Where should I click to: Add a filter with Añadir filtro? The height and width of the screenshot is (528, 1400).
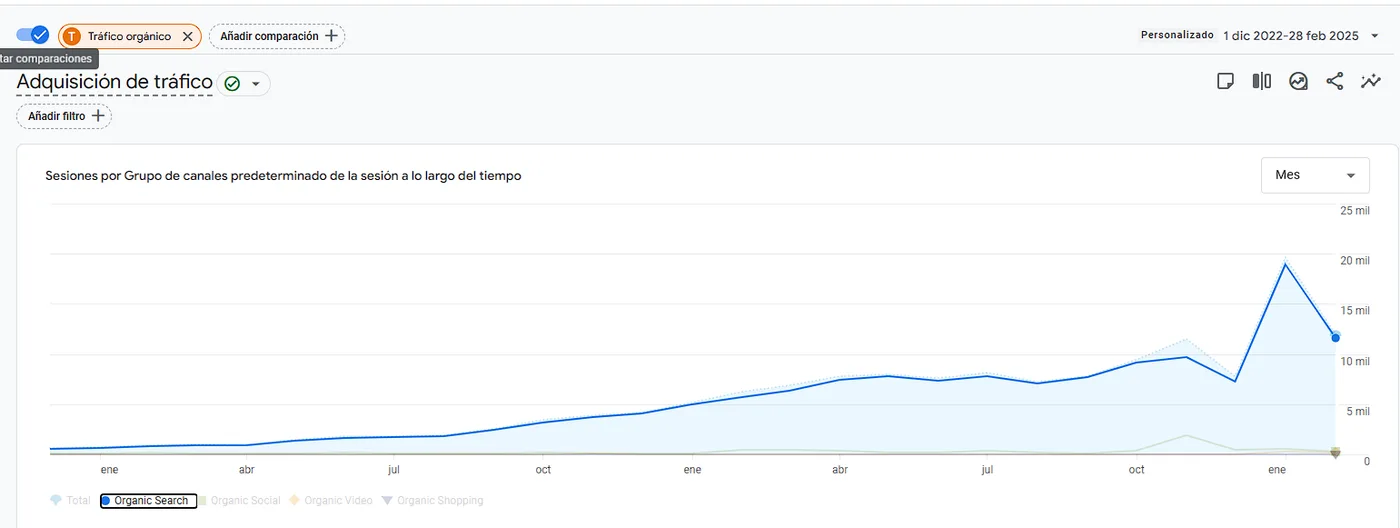point(65,116)
